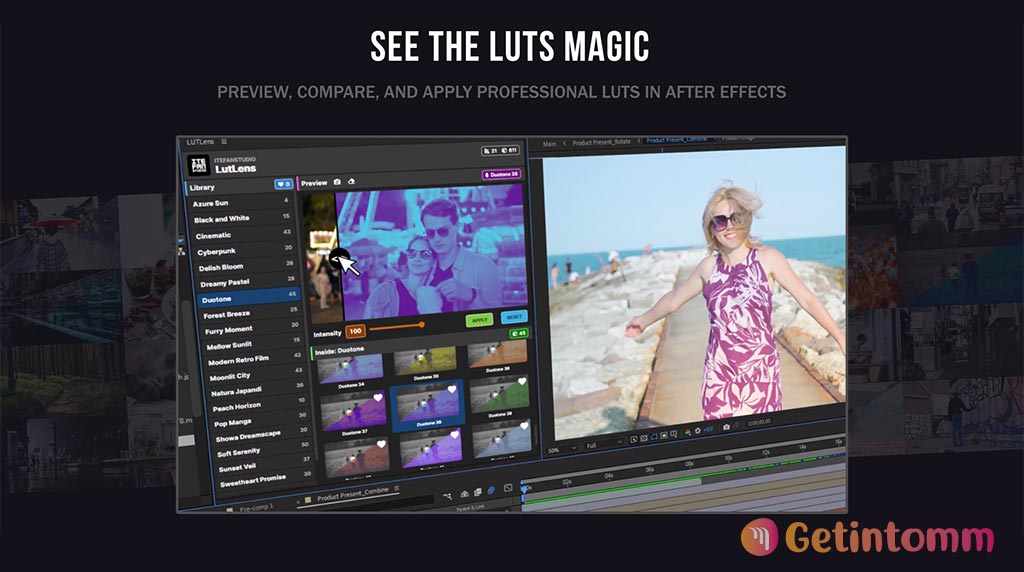Toggle heart on bottom-row purple duotone thumbnail
Viewport: 1024px width, 572px height.
click(455, 434)
